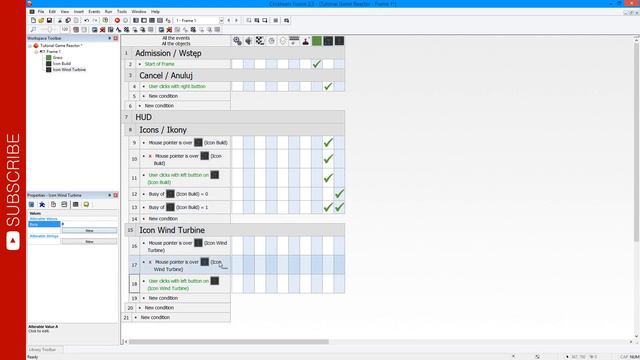Go to next frame arrow

point(236,20)
